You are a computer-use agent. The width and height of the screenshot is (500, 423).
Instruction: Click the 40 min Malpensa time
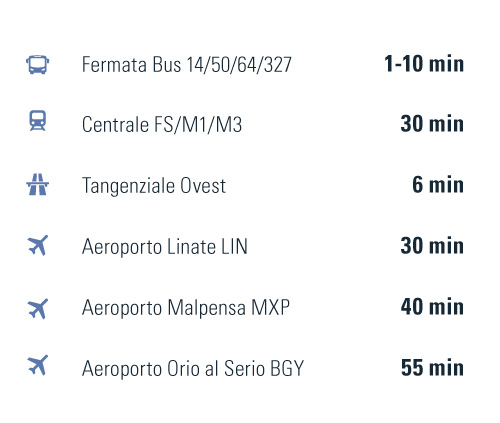pyautogui.click(x=432, y=307)
